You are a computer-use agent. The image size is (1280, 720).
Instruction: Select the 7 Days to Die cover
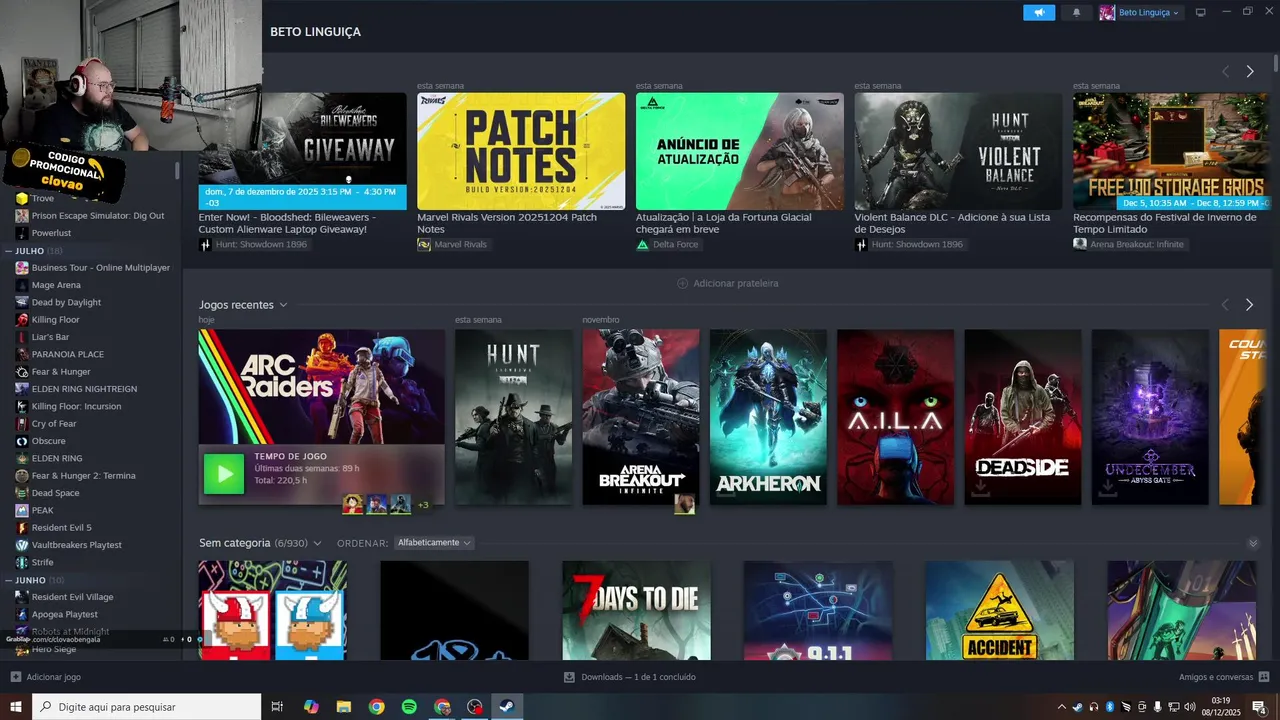636,610
